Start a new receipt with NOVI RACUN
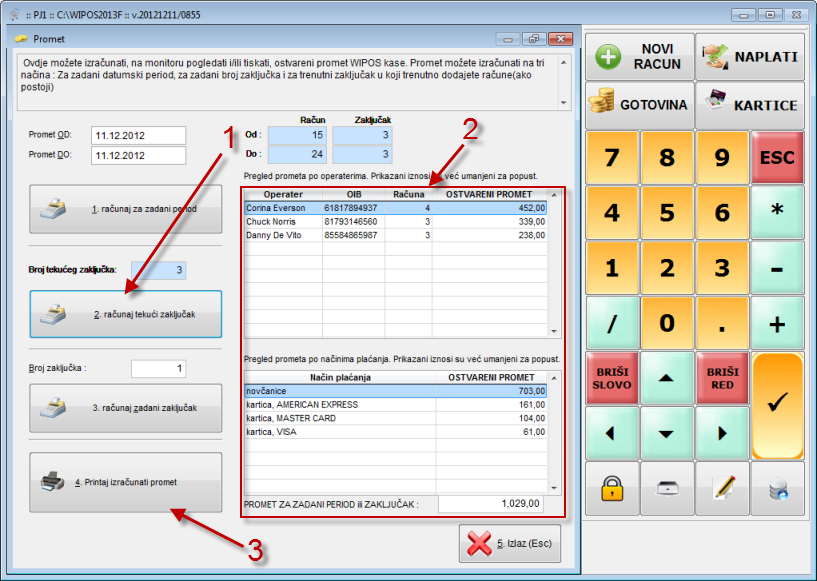Image resolution: width=817 pixels, height=581 pixels. tap(640, 56)
